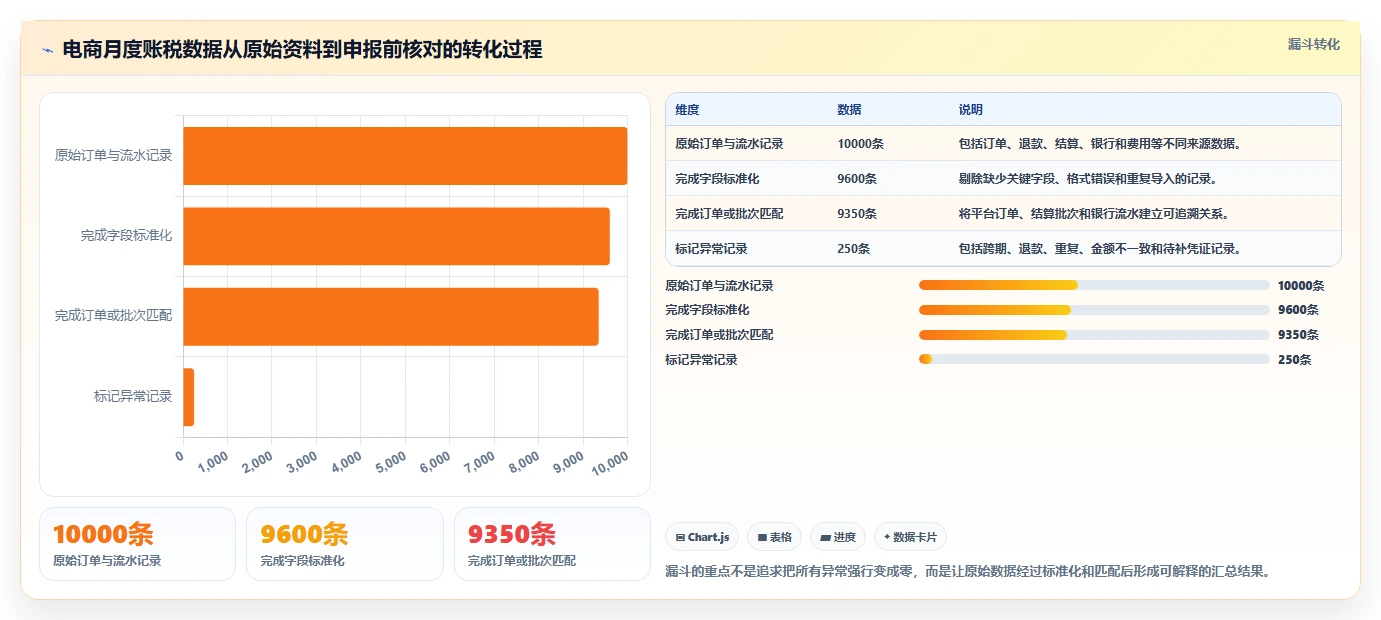Click x-axis tick label 5,000
Viewport: 1381px width, 620px height.
(390, 462)
